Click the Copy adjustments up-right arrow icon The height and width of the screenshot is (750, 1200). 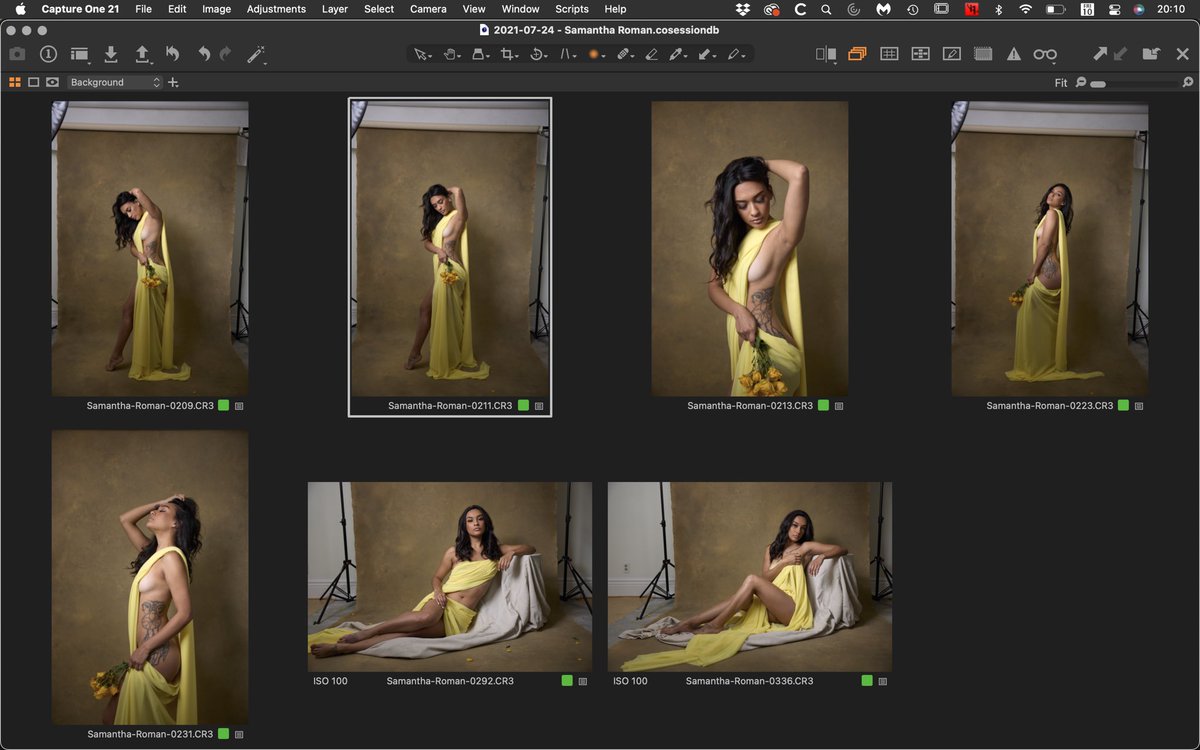1100,55
